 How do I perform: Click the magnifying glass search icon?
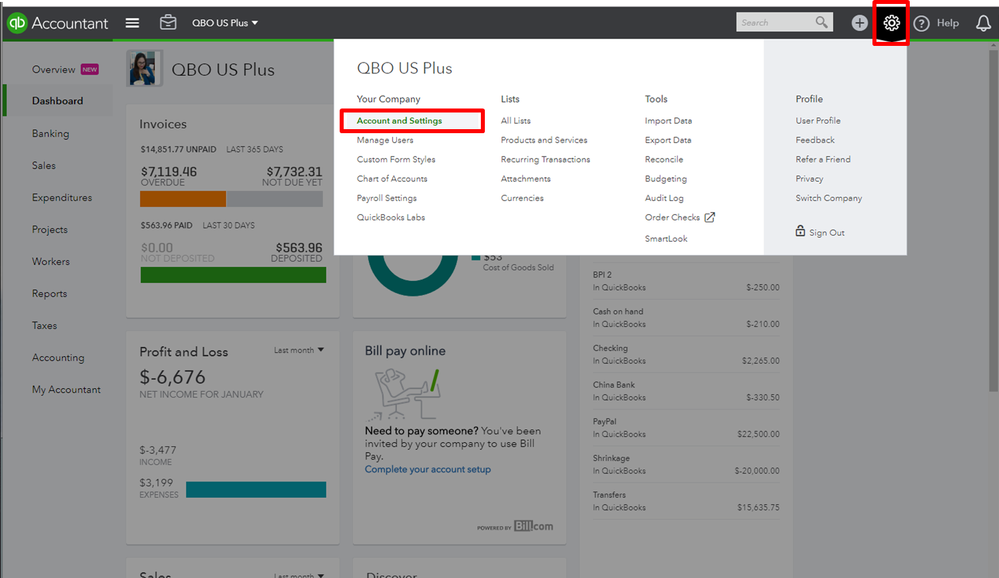(x=822, y=22)
